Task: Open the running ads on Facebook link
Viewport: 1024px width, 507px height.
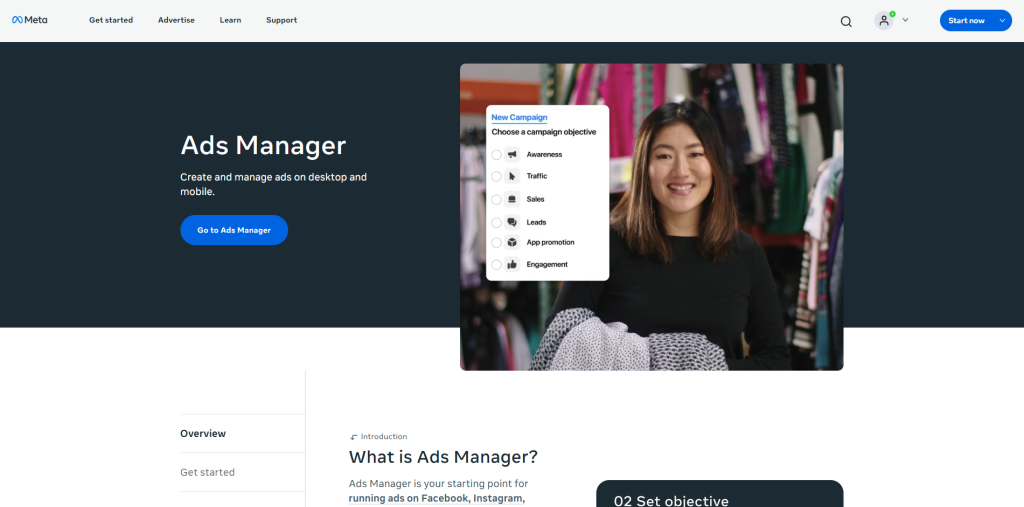Action: click(x=436, y=499)
